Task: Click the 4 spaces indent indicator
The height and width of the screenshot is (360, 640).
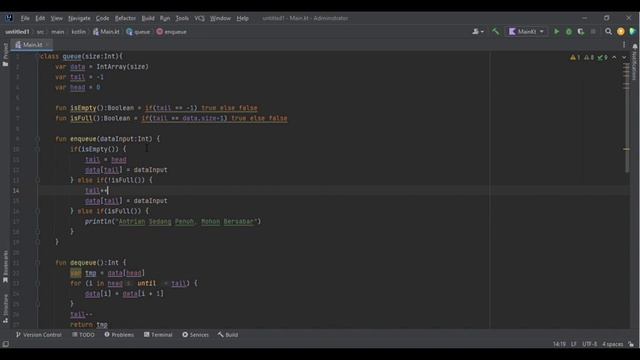Action: (613, 344)
